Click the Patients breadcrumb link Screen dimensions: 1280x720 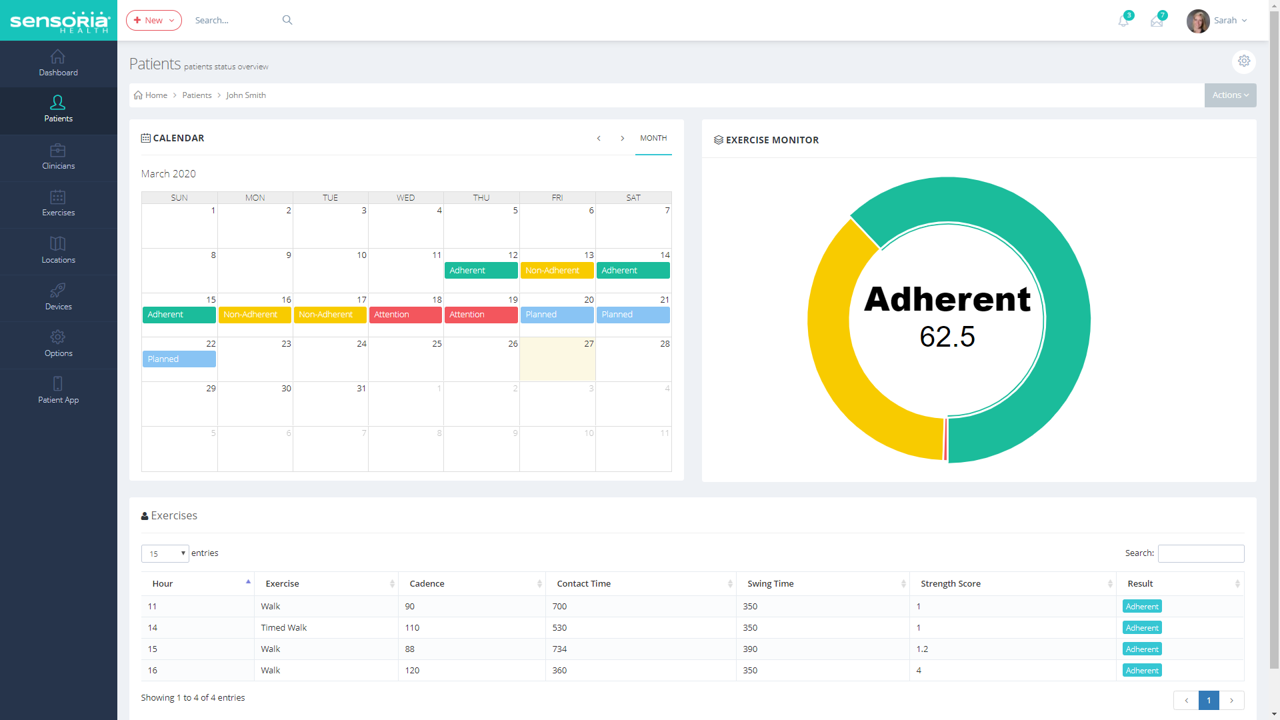(197, 95)
